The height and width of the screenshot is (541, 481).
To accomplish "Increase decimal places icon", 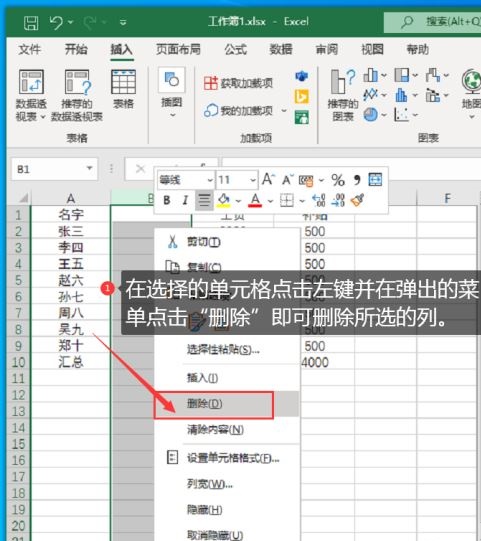I will (x=318, y=200).
